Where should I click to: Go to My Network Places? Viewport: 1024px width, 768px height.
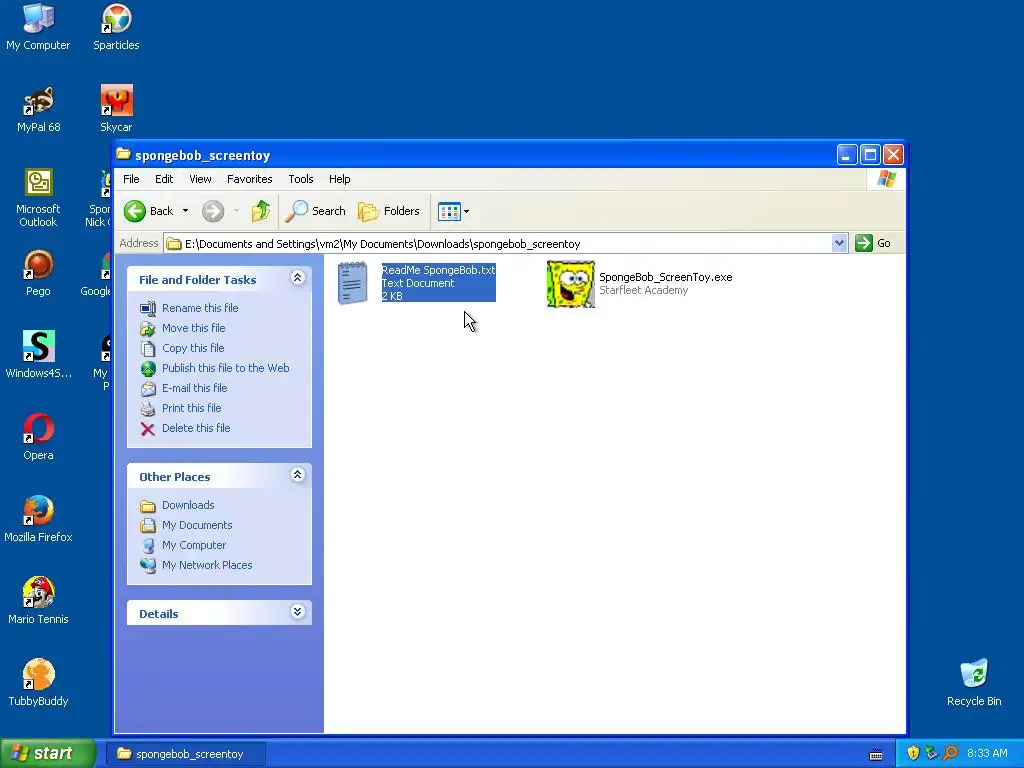click(196, 566)
